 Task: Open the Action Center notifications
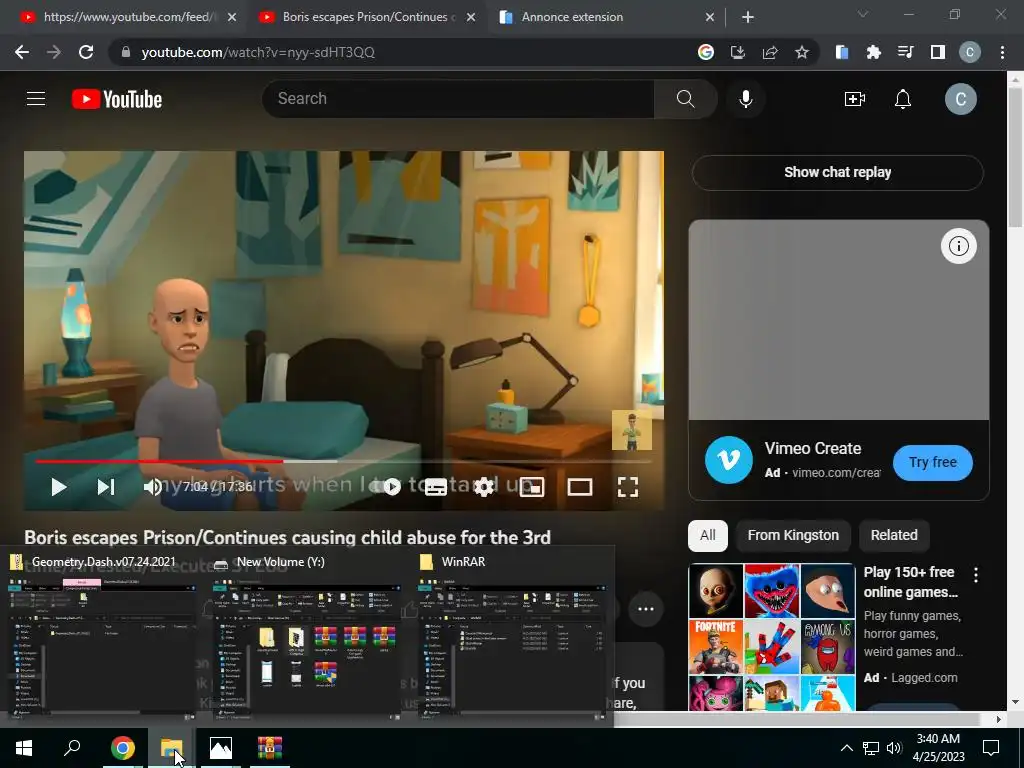click(x=991, y=748)
